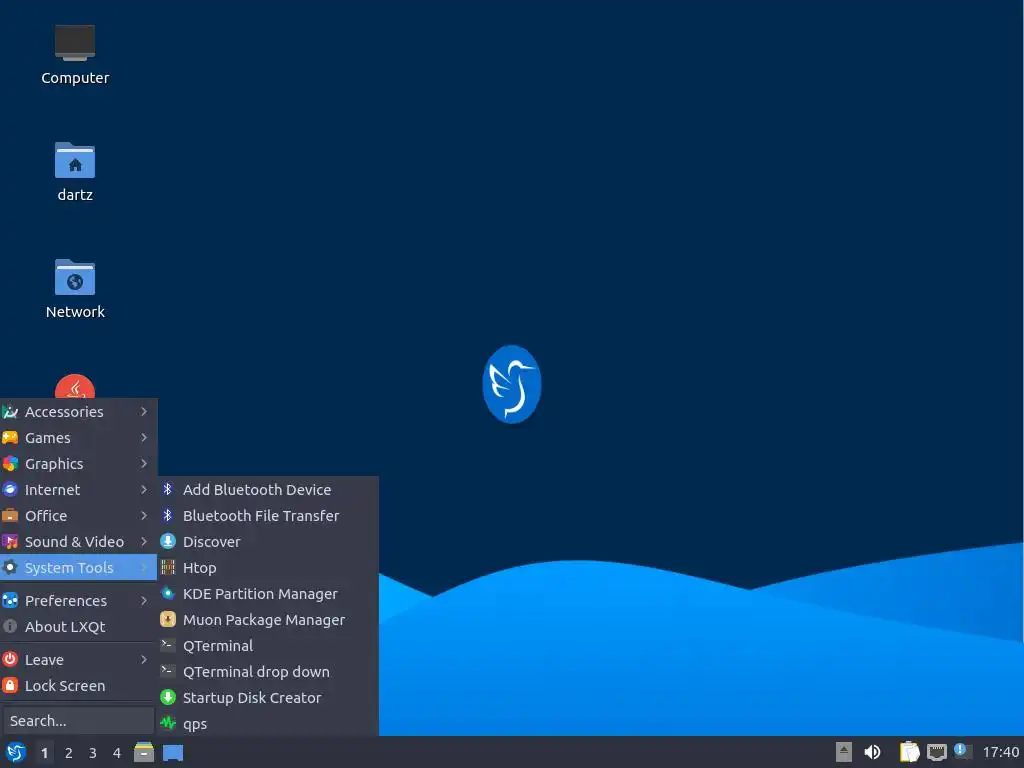Viewport: 1024px width, 768px height.
Task: Click the Discover download icon
Action: pyautogui.click(x=168, y=541)
